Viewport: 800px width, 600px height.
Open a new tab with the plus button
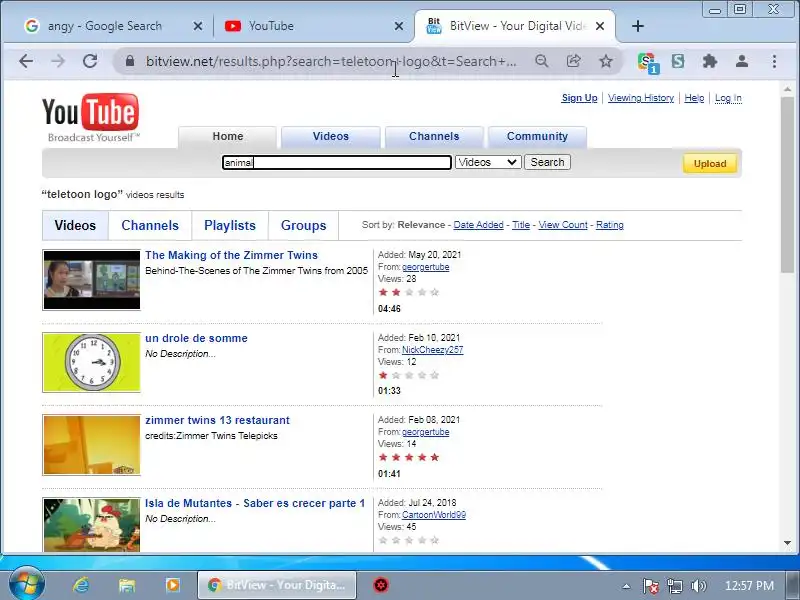(x=638, y=26)
